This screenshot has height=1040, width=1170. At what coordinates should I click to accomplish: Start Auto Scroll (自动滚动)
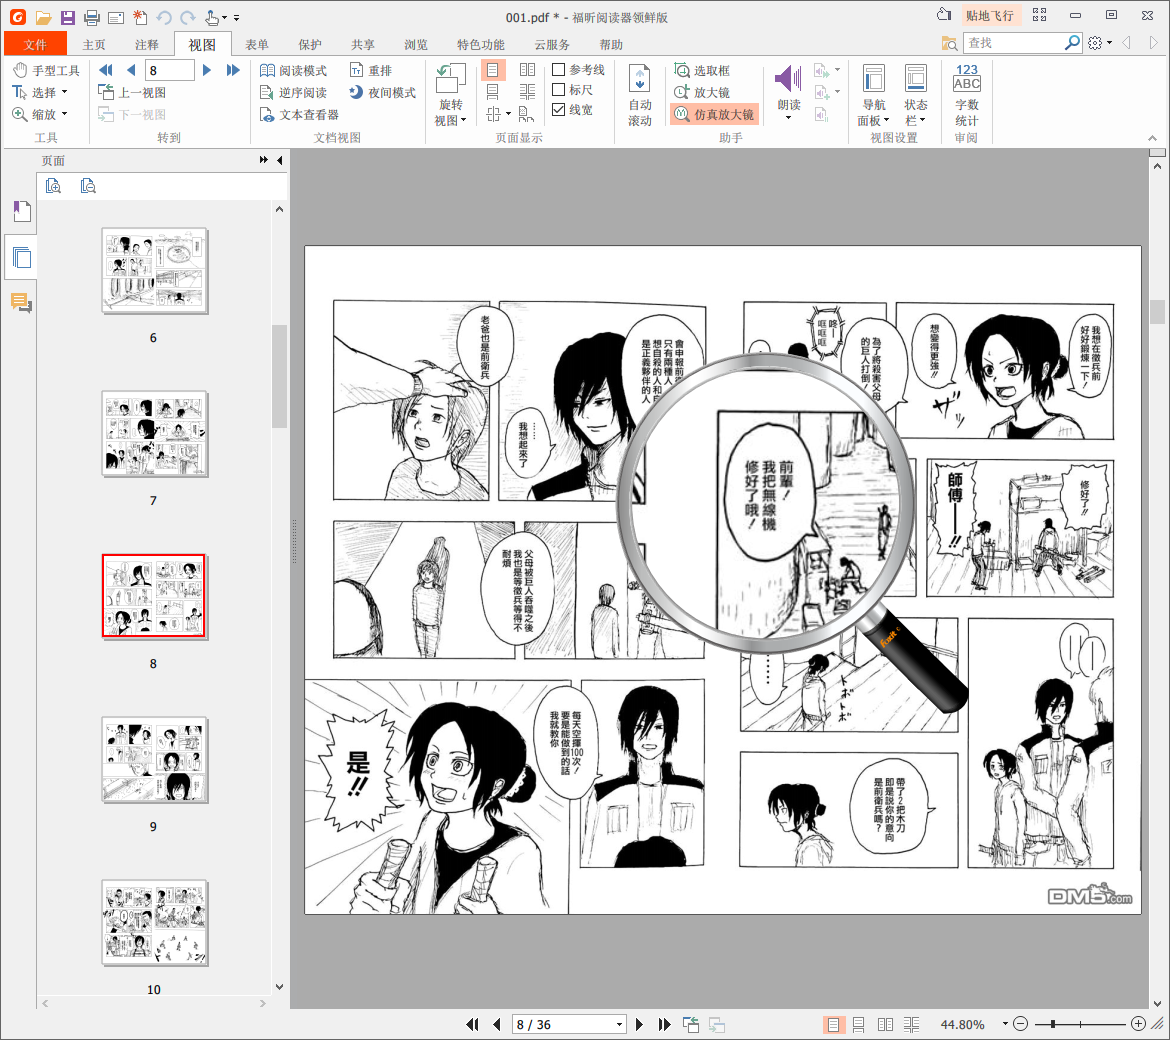(x=639, y=95)
